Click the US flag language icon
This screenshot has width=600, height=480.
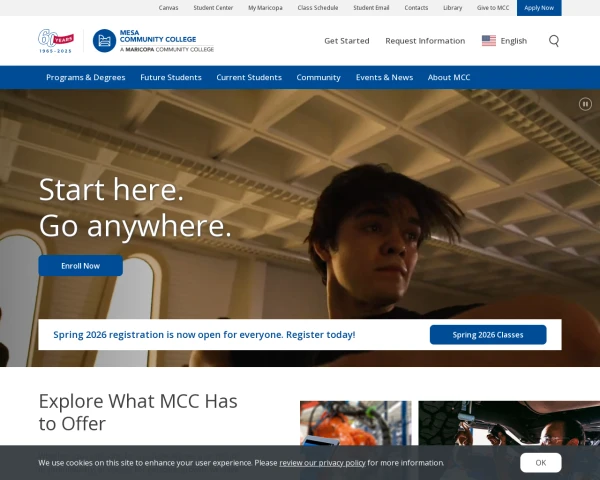[x=489, y=41]
